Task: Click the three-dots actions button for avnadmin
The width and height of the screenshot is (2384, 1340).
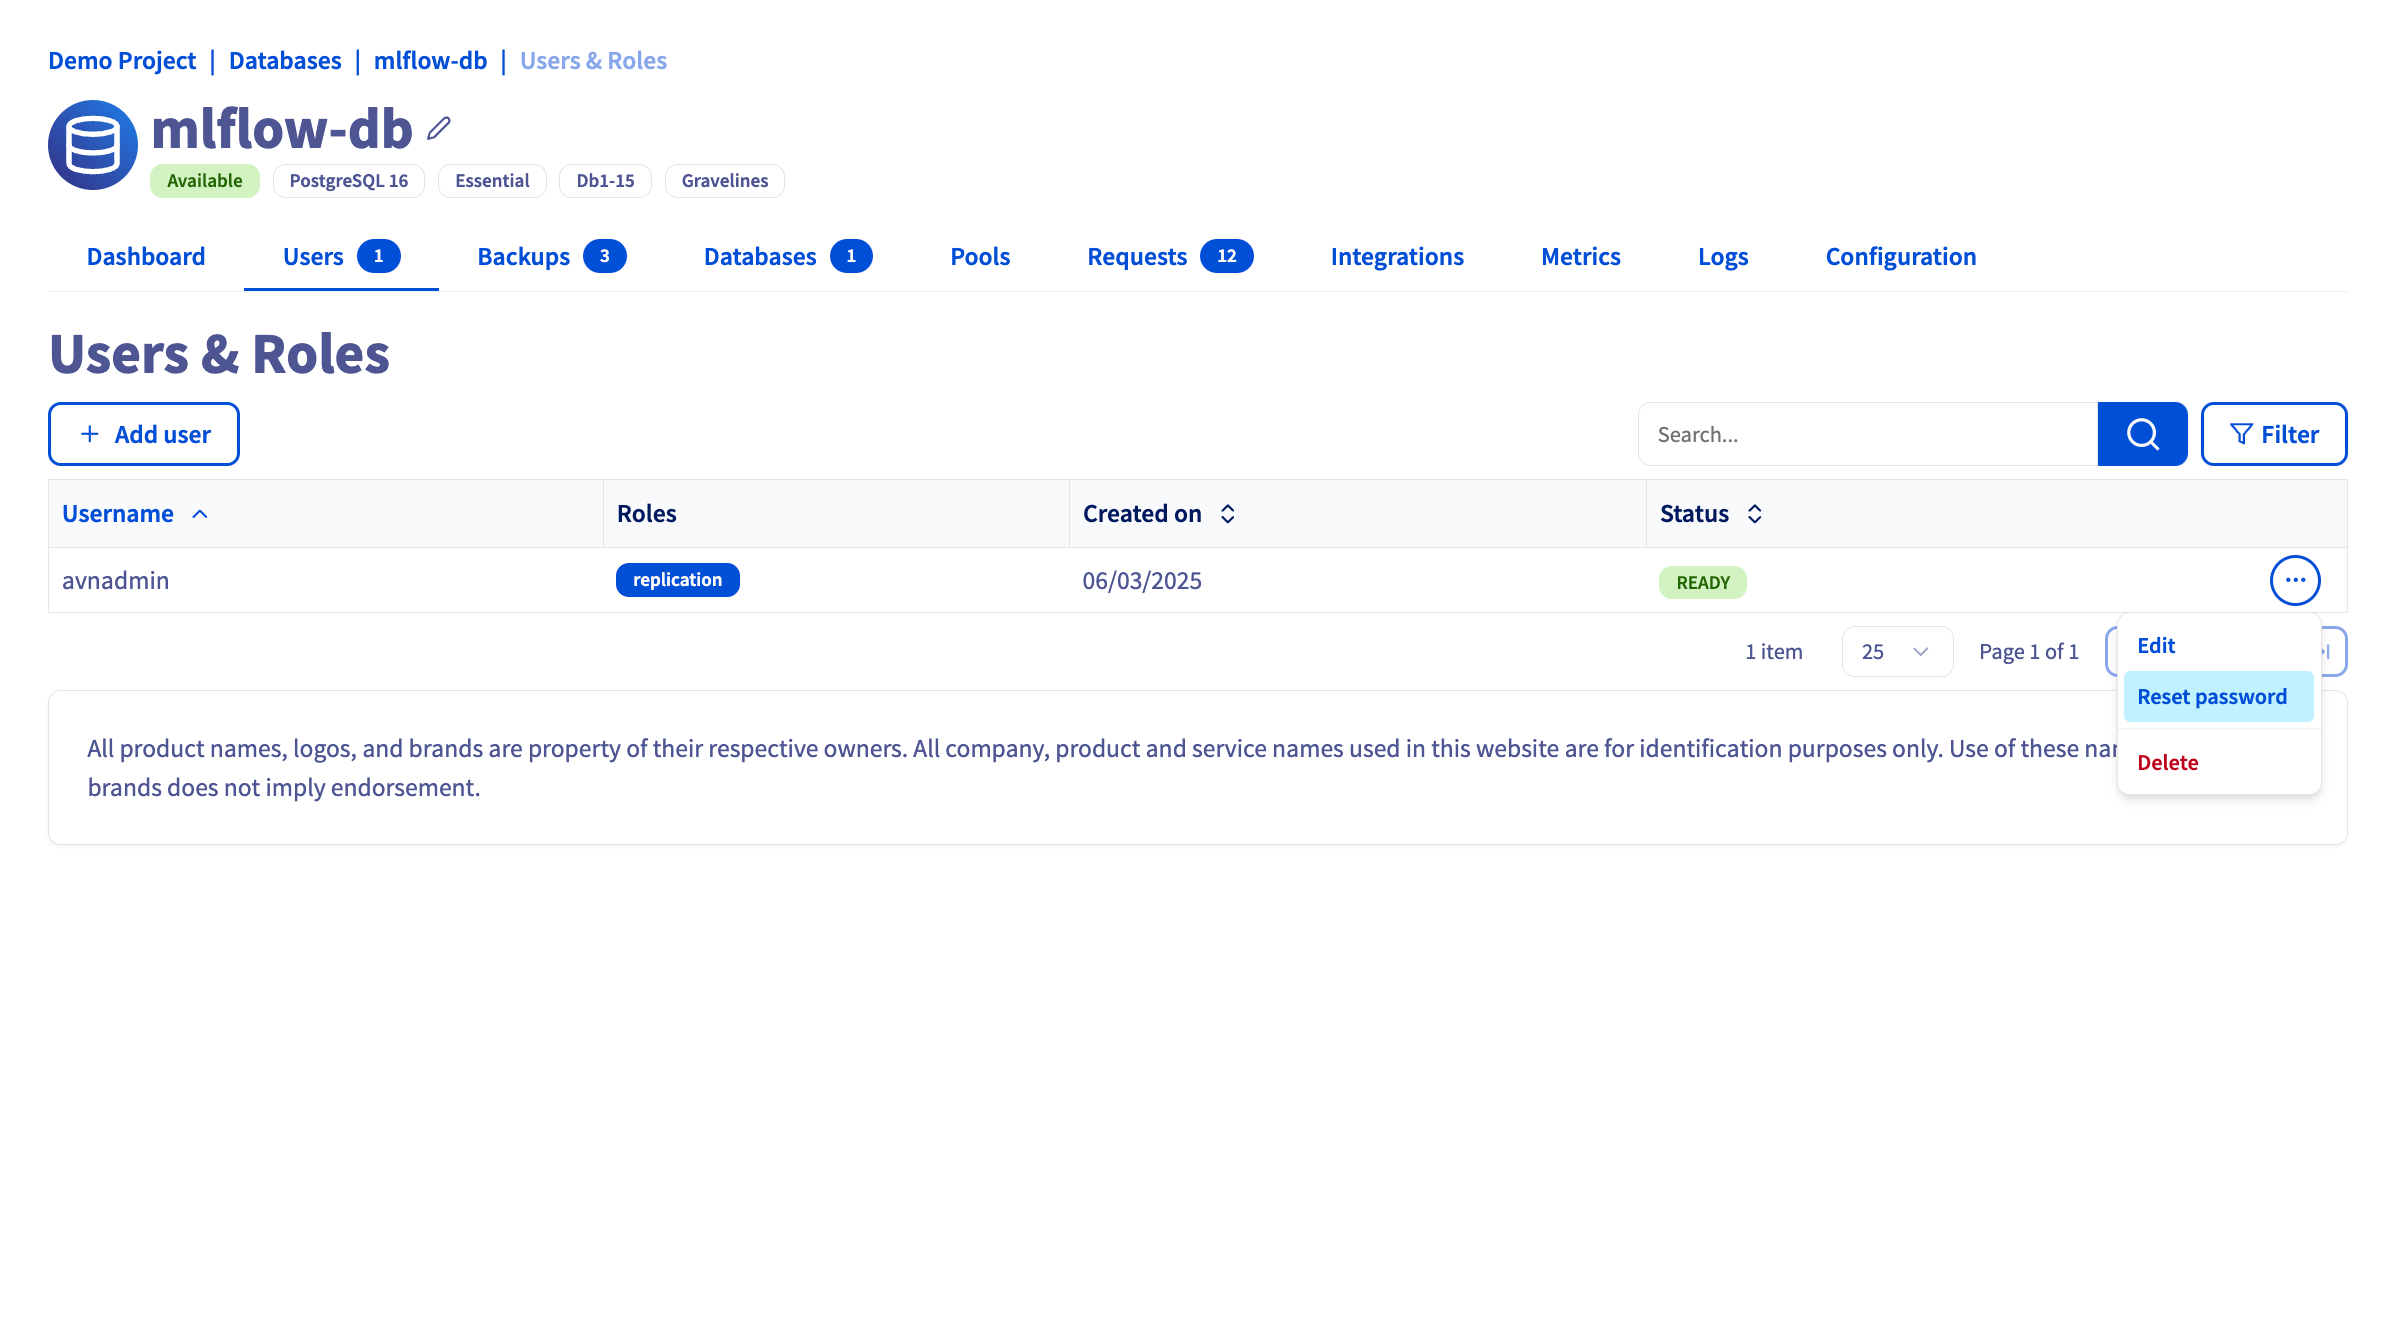Action: (2295, 580)
